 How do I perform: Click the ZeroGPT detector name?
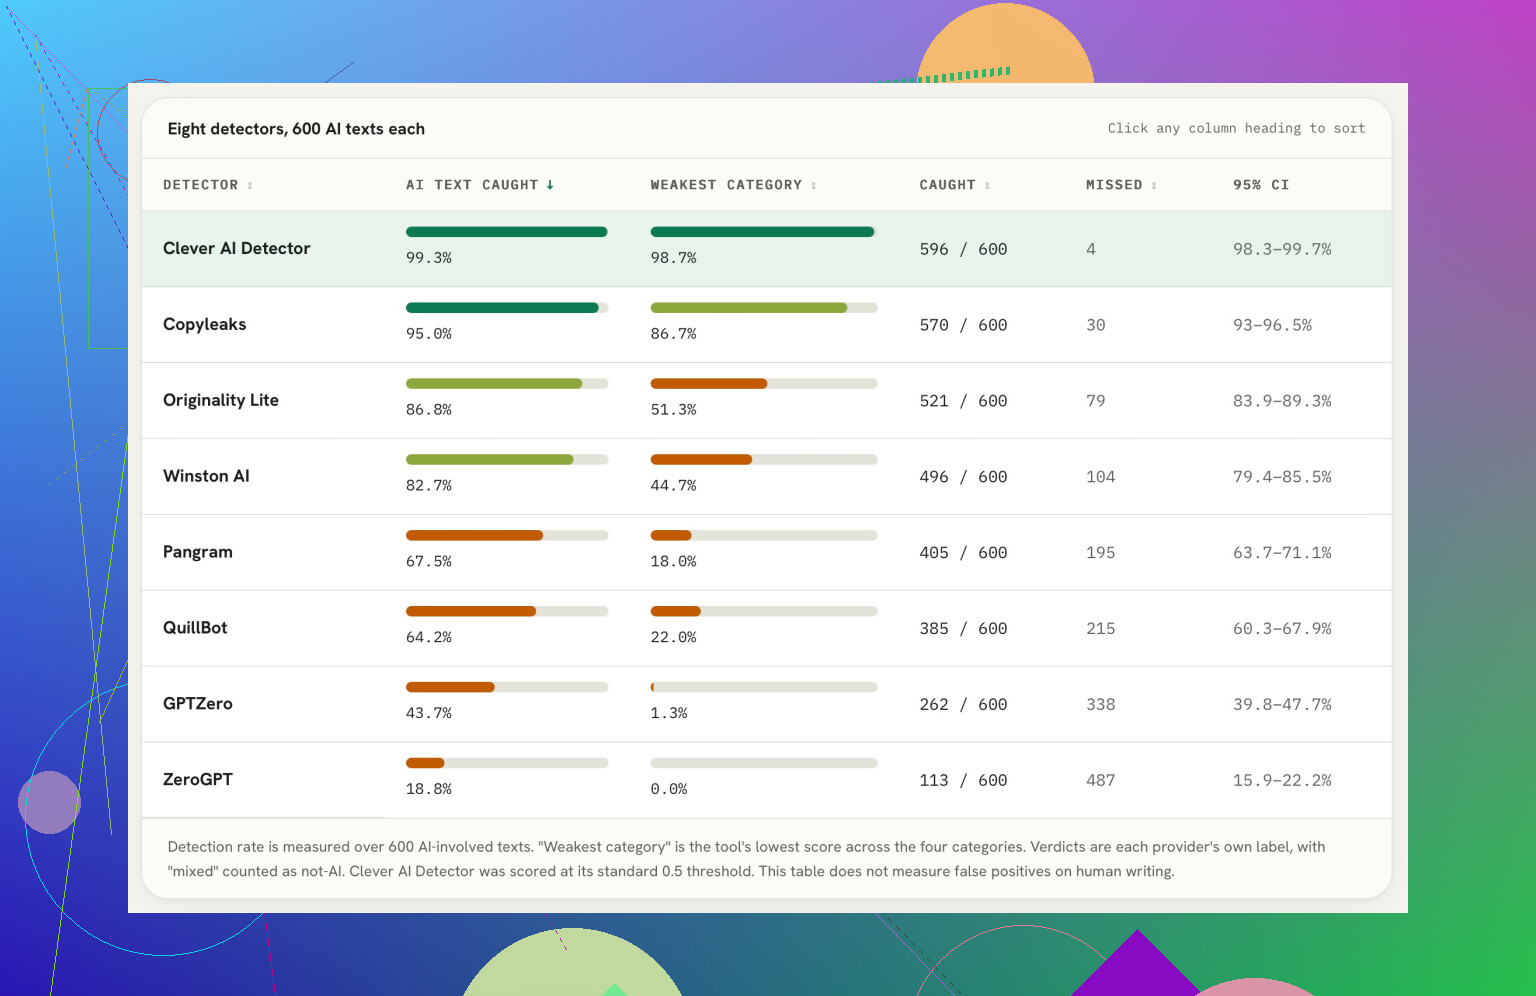(x=198, y=779)
